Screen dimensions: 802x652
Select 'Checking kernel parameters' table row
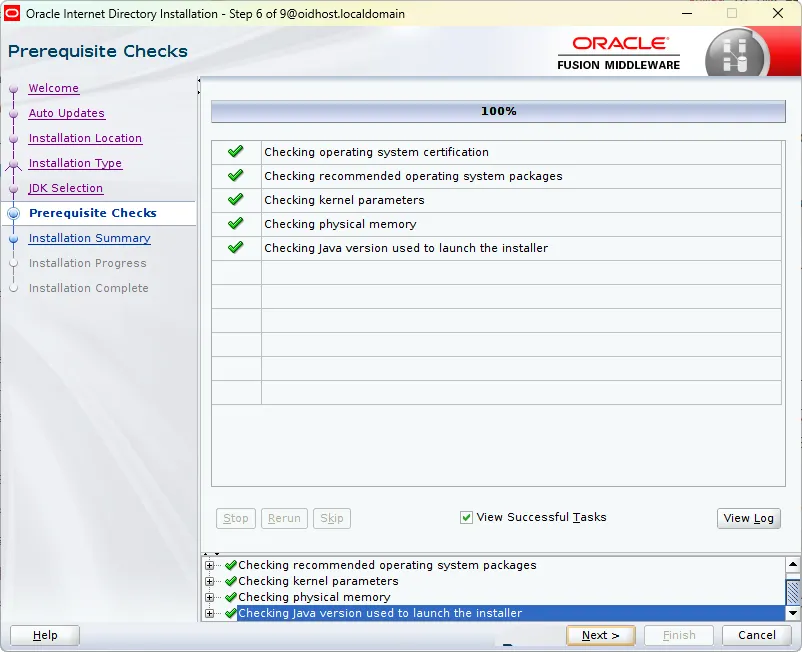pyautogui.click(x=496, y=200)
